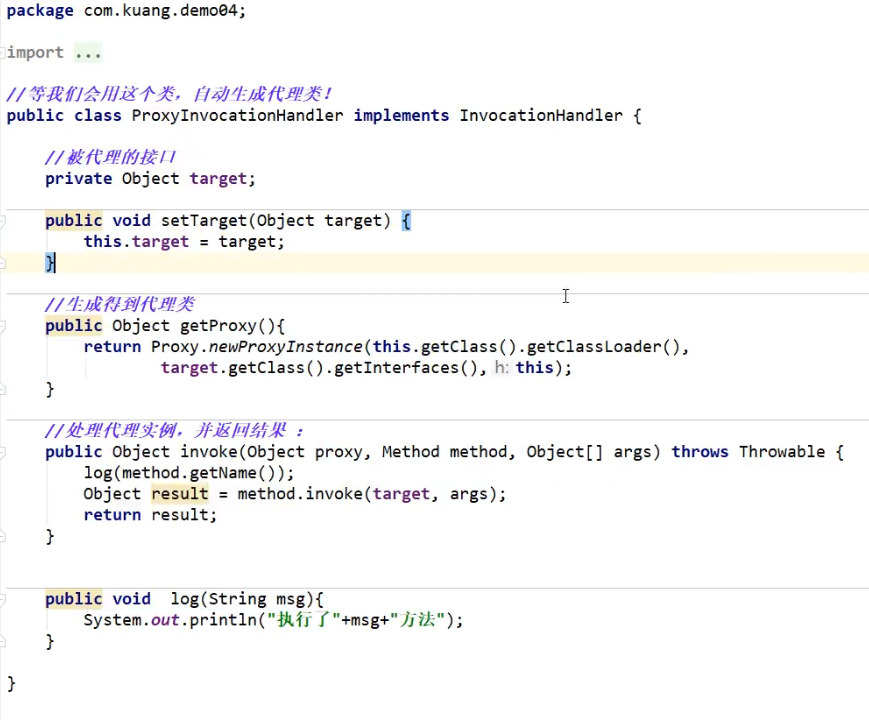The image size is (869, 720).
Task: Click "getName()" in the log call
Action: pyautogui.click(x=232, y=473)
